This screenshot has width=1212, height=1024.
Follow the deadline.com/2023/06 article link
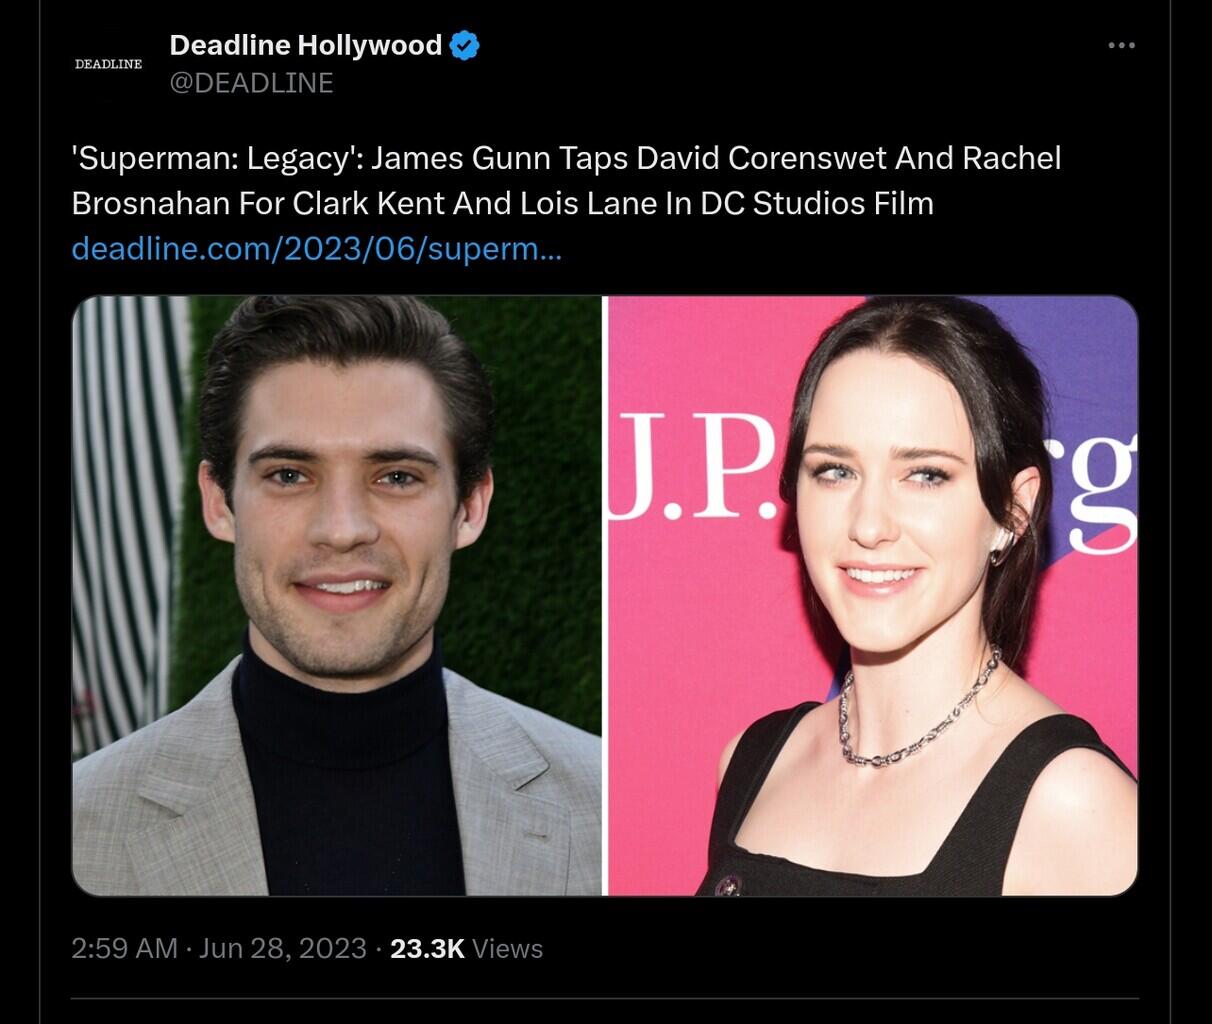point(317,248)
